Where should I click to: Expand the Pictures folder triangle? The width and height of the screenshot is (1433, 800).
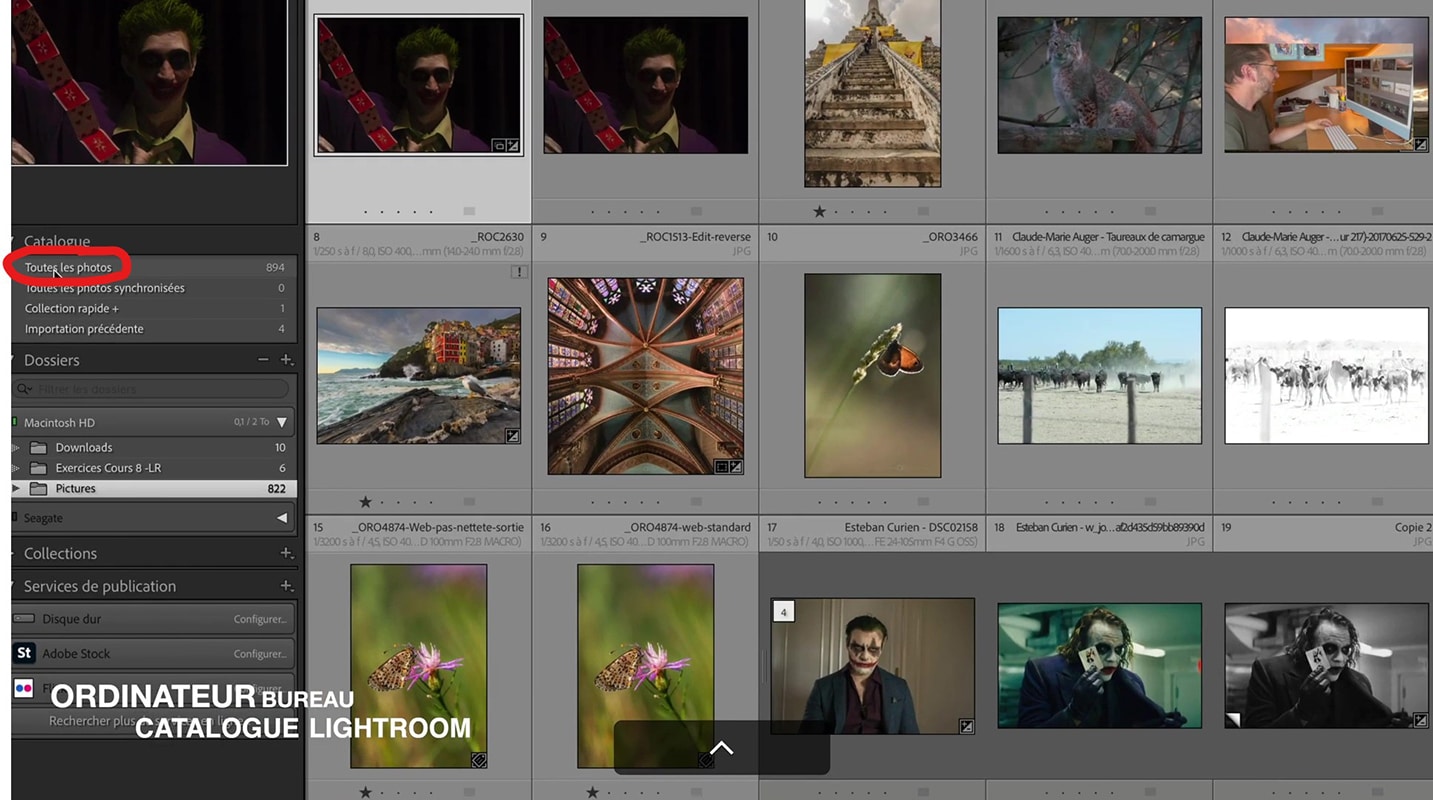coord(15,489)
